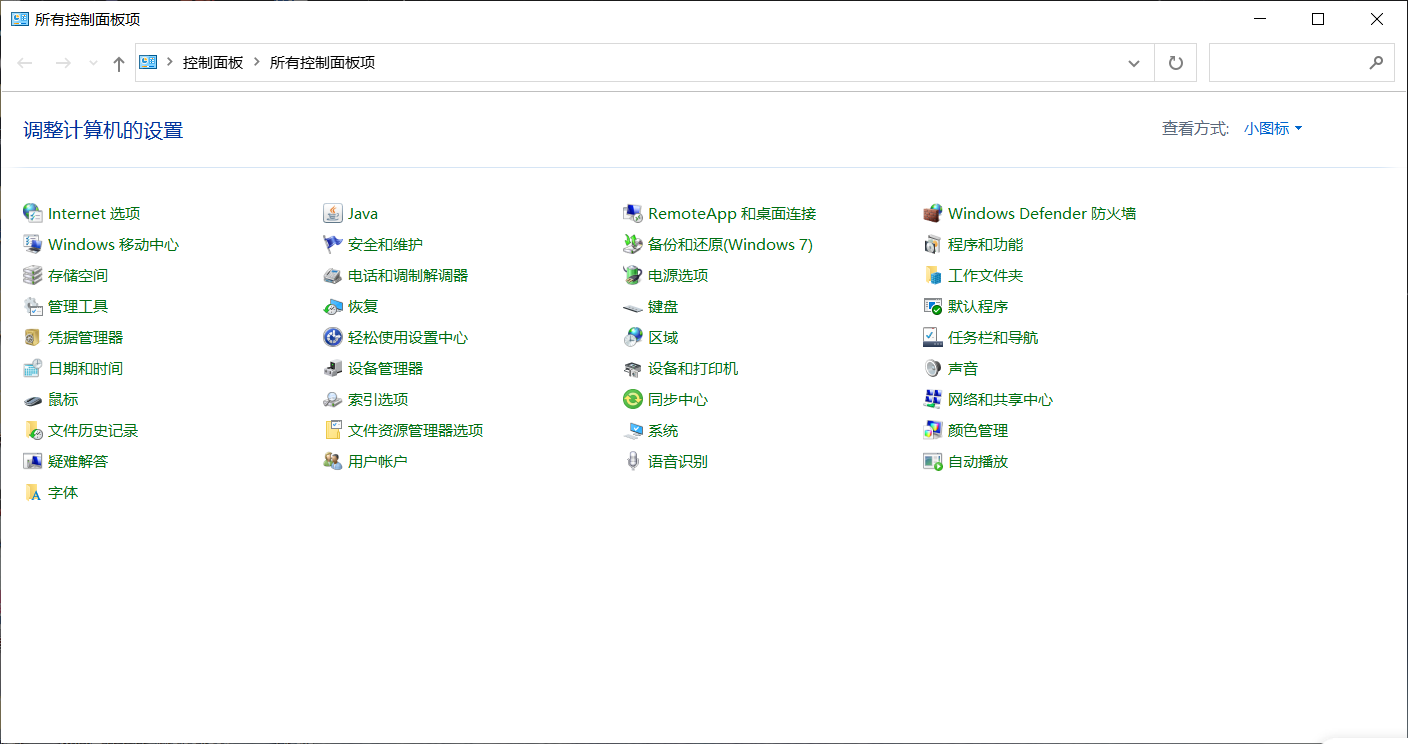The width and height of the screenshot is (1408, 744).
Task: Minimize the 所有控制面板项 window
Action: 1258,19
